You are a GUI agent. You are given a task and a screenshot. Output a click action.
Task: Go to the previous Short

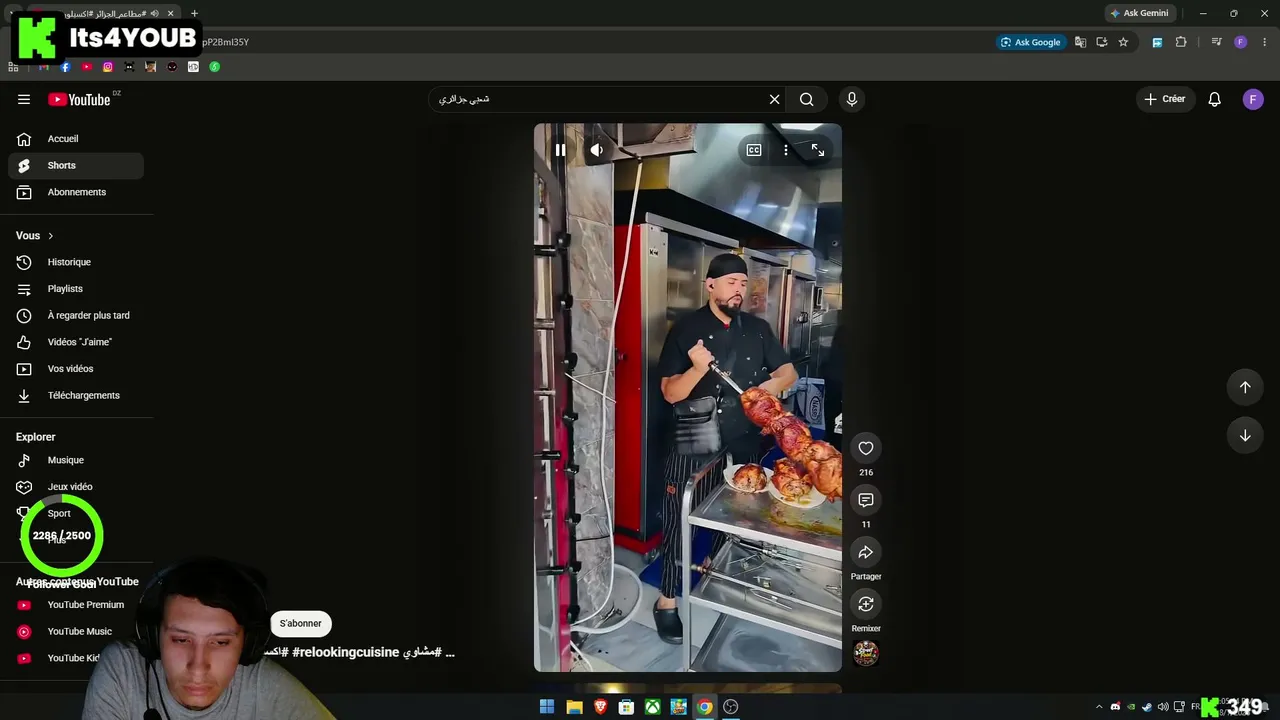coord(1245,387)
